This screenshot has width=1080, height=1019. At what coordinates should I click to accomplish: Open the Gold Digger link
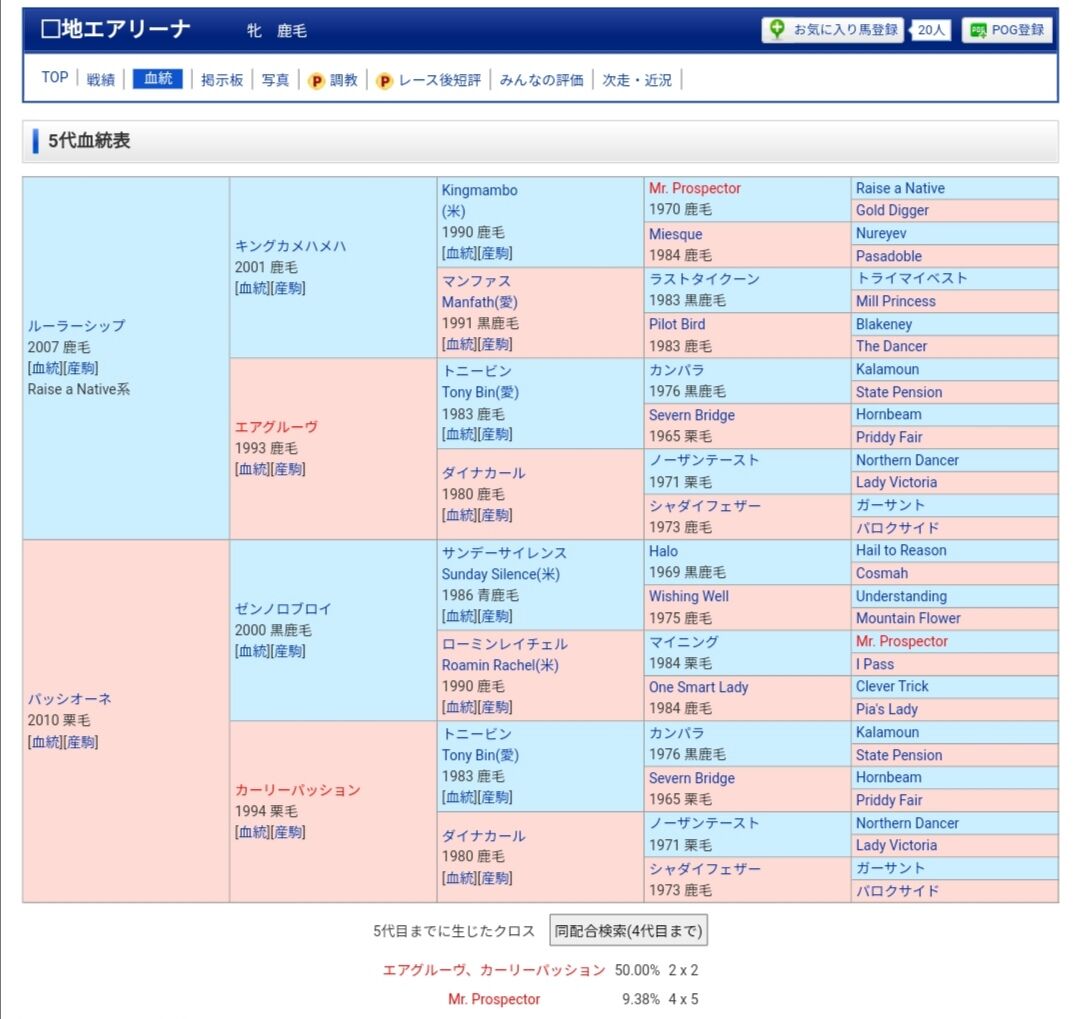[892, 210]
